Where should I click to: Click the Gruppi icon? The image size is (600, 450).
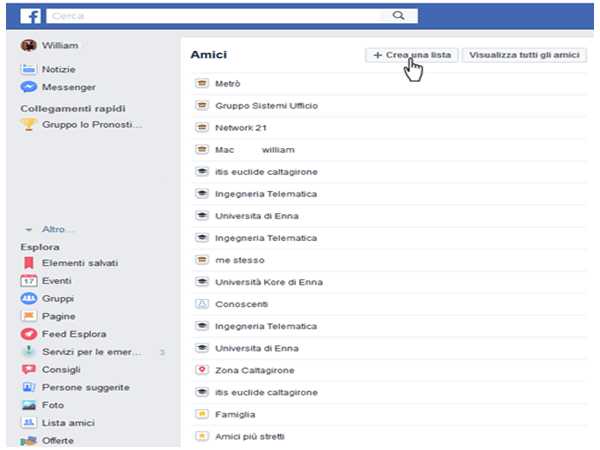(28, 298)
